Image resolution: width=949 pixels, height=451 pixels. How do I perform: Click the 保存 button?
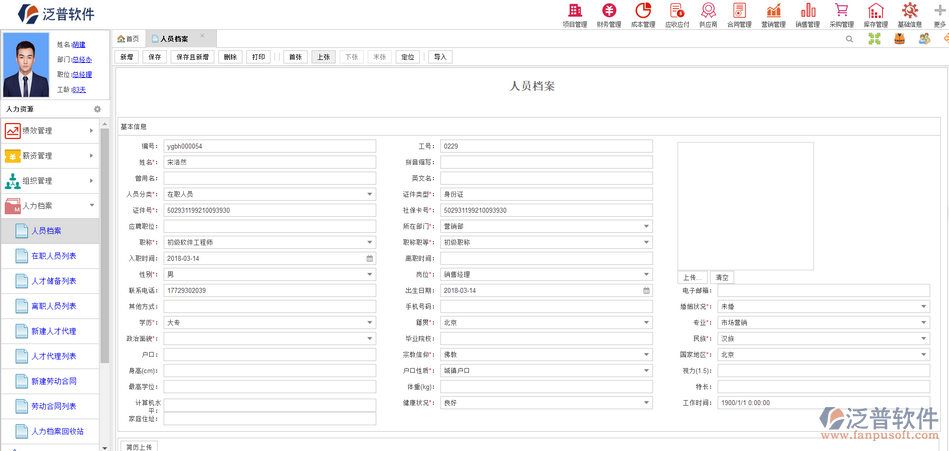[154, 57]
